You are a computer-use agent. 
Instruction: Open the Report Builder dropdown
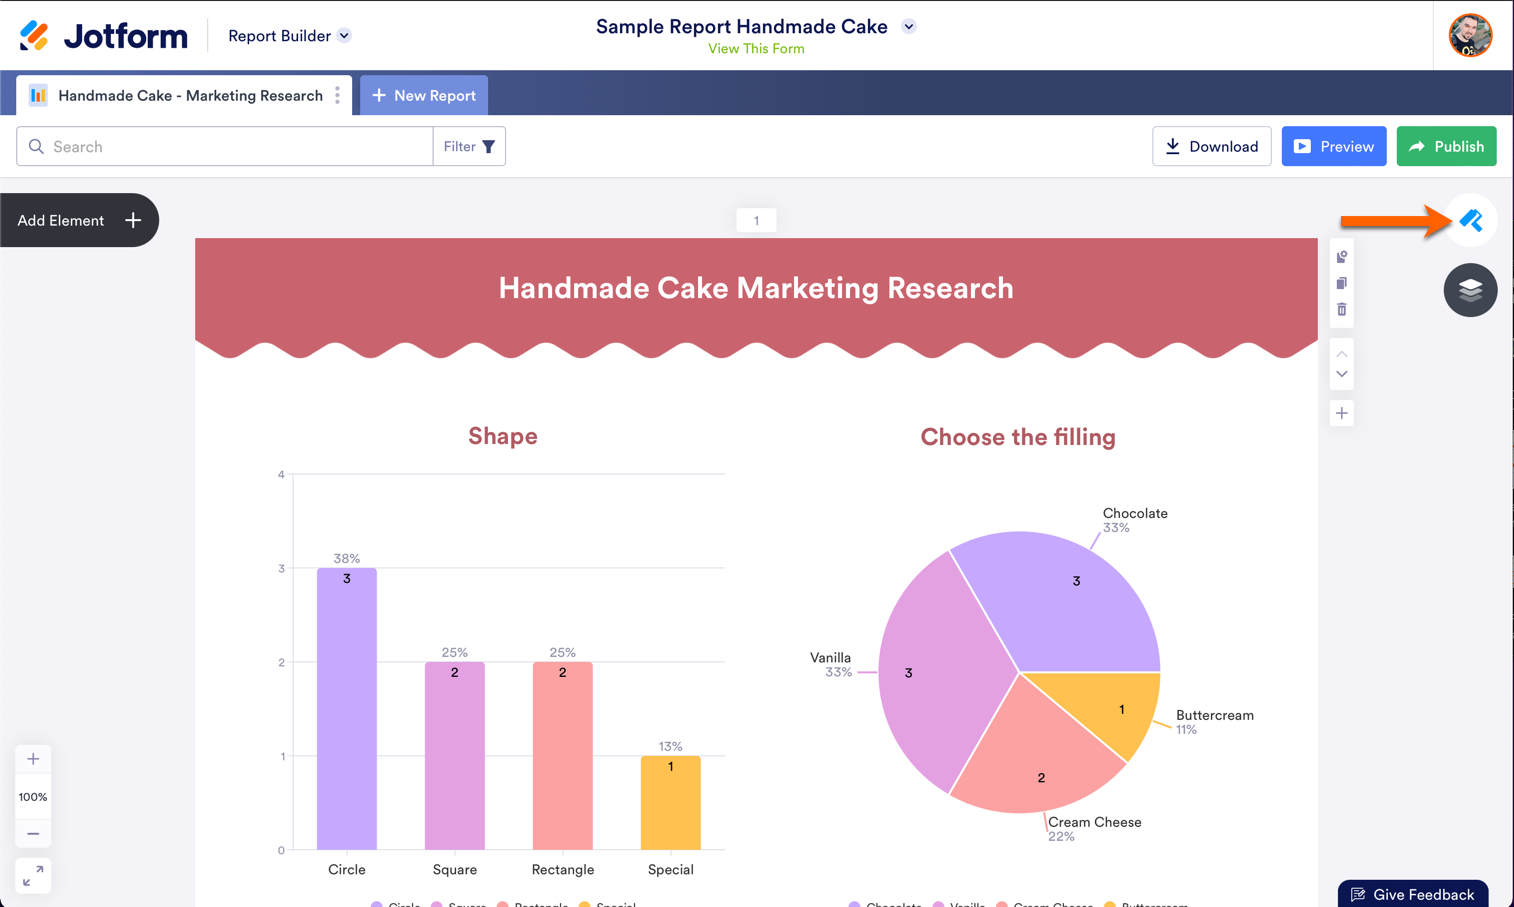click(x=289, y=36)
